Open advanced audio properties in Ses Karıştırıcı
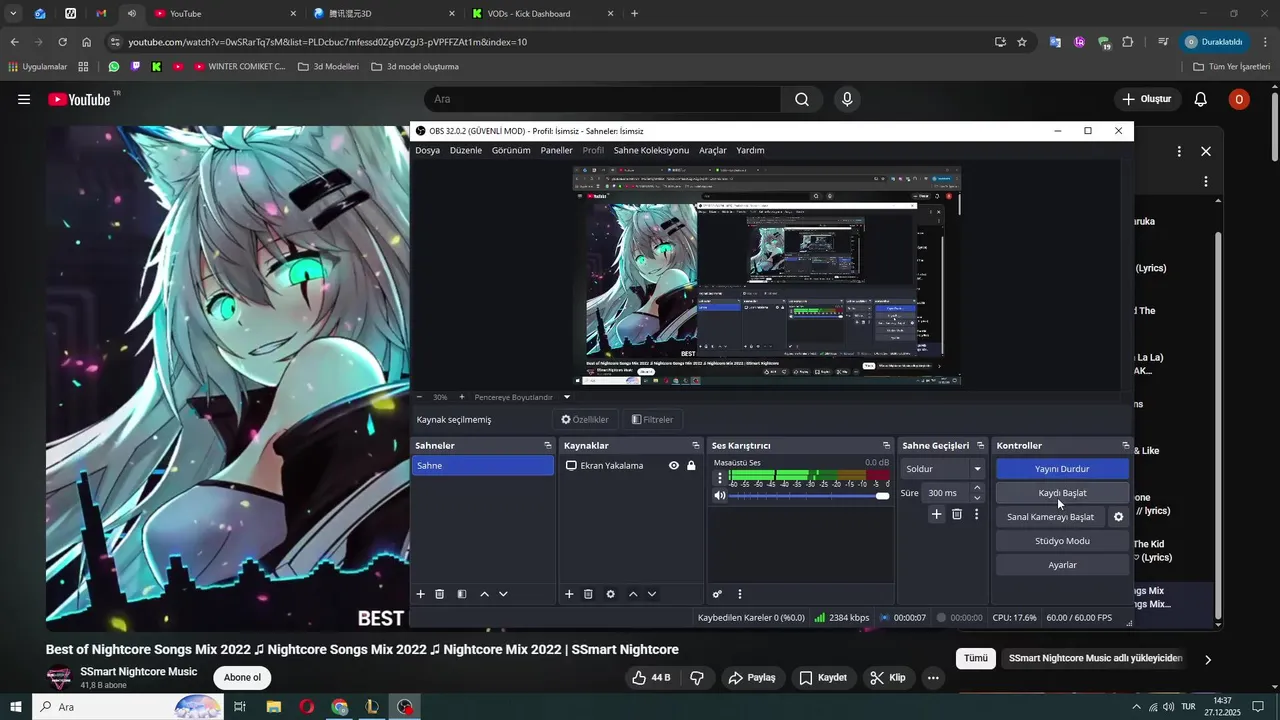Screen dimensions: 1280x720 [717, 594]
